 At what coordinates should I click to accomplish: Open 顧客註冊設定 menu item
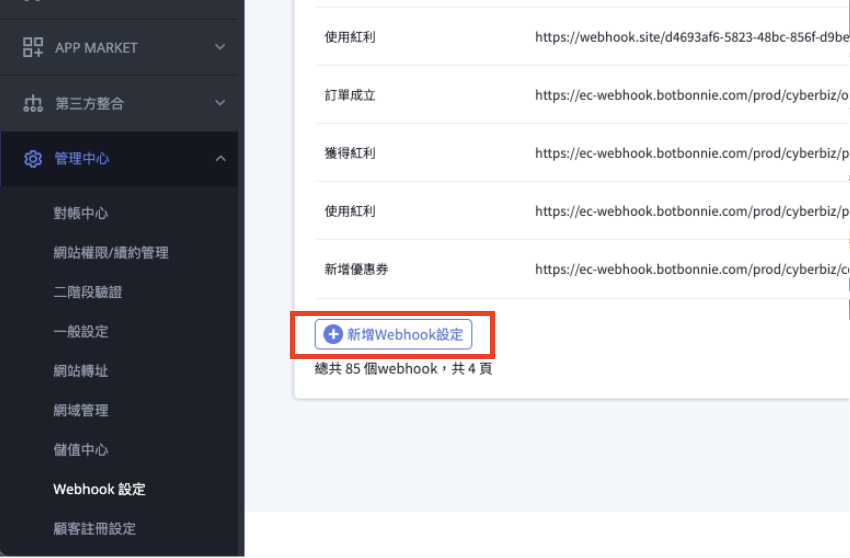click(x=95, y=528)
